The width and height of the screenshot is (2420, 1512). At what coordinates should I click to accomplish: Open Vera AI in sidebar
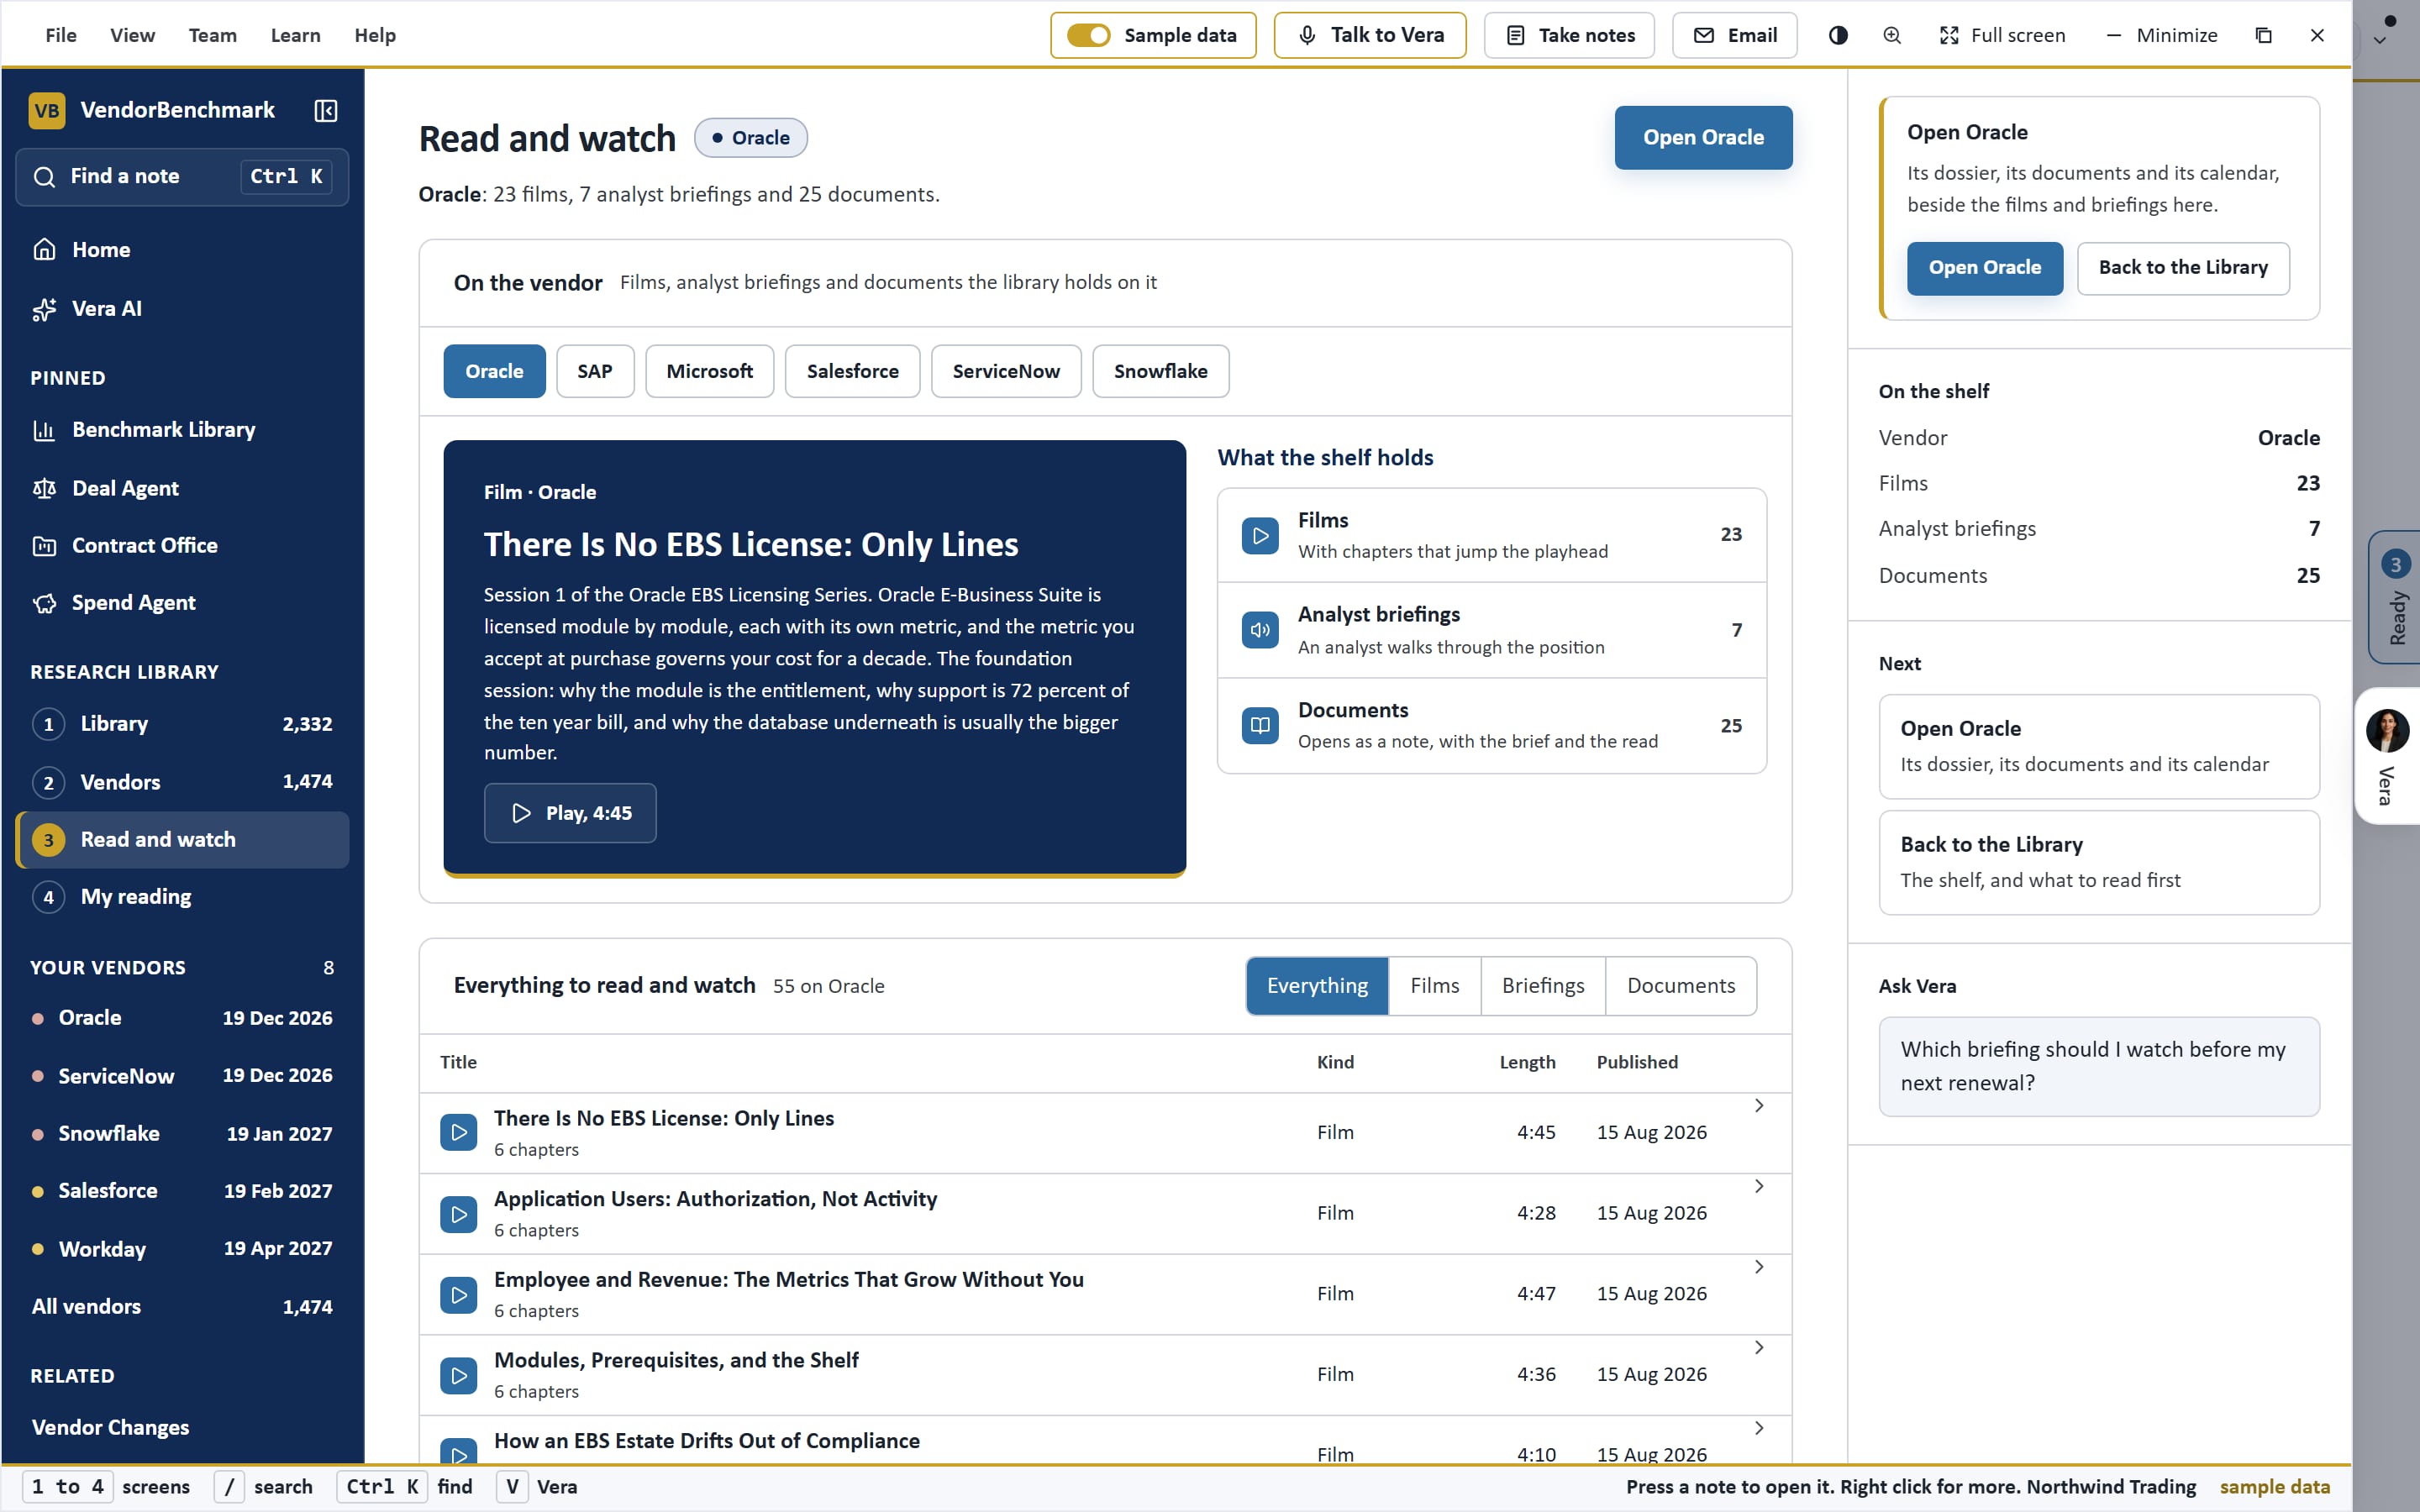[x=182, y=309]
